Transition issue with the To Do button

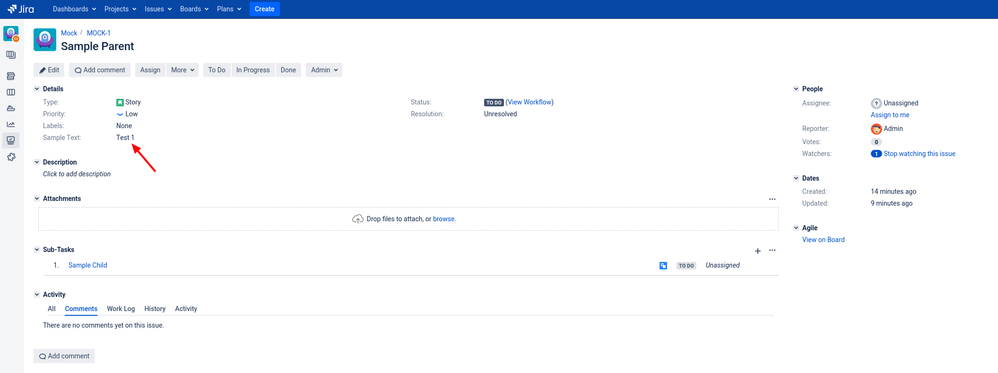click(x=217, y=70)
